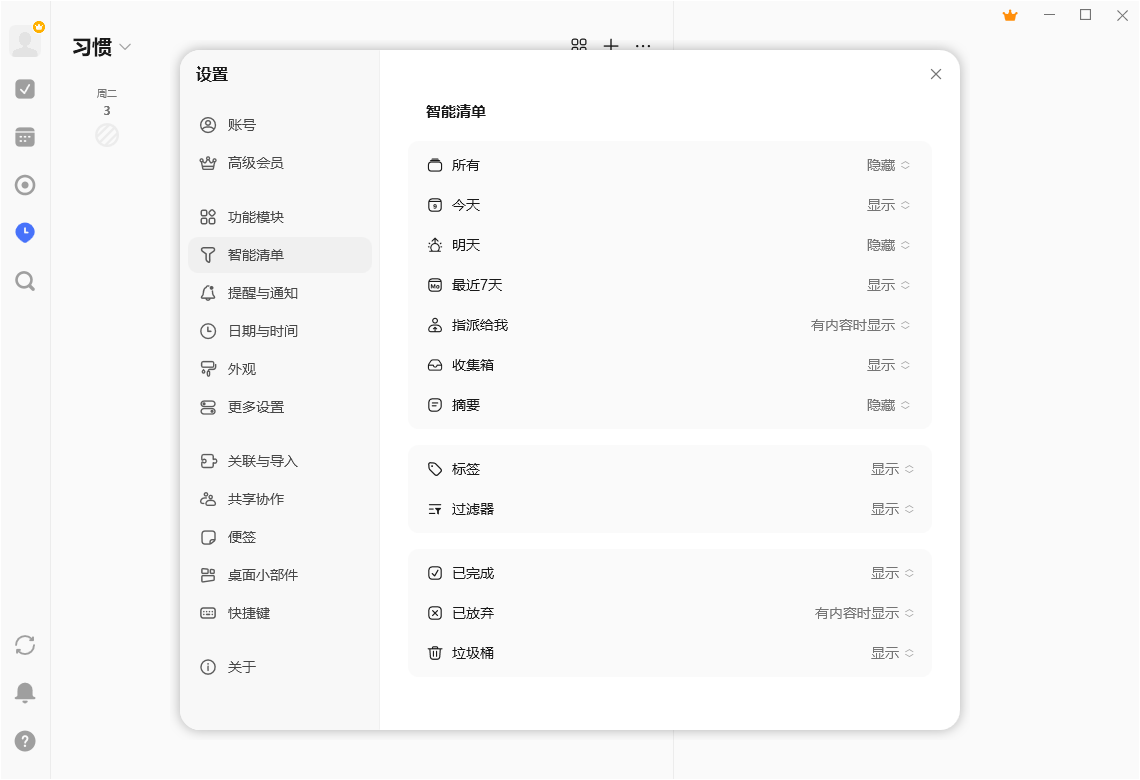Open the help question mark icon

point(24,741)
